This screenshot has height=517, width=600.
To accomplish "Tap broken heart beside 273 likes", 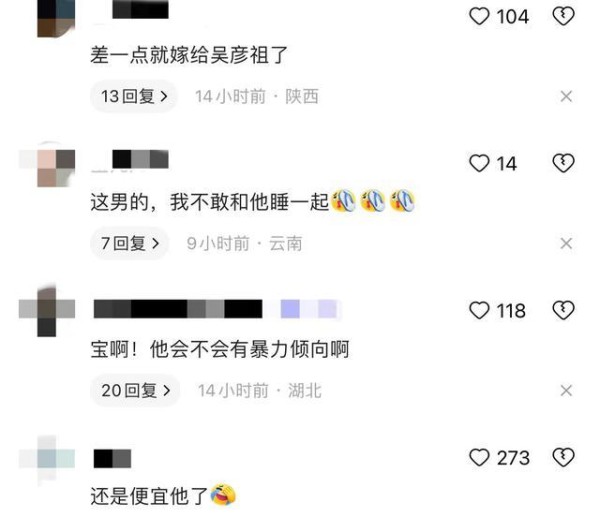I will 563,457.
